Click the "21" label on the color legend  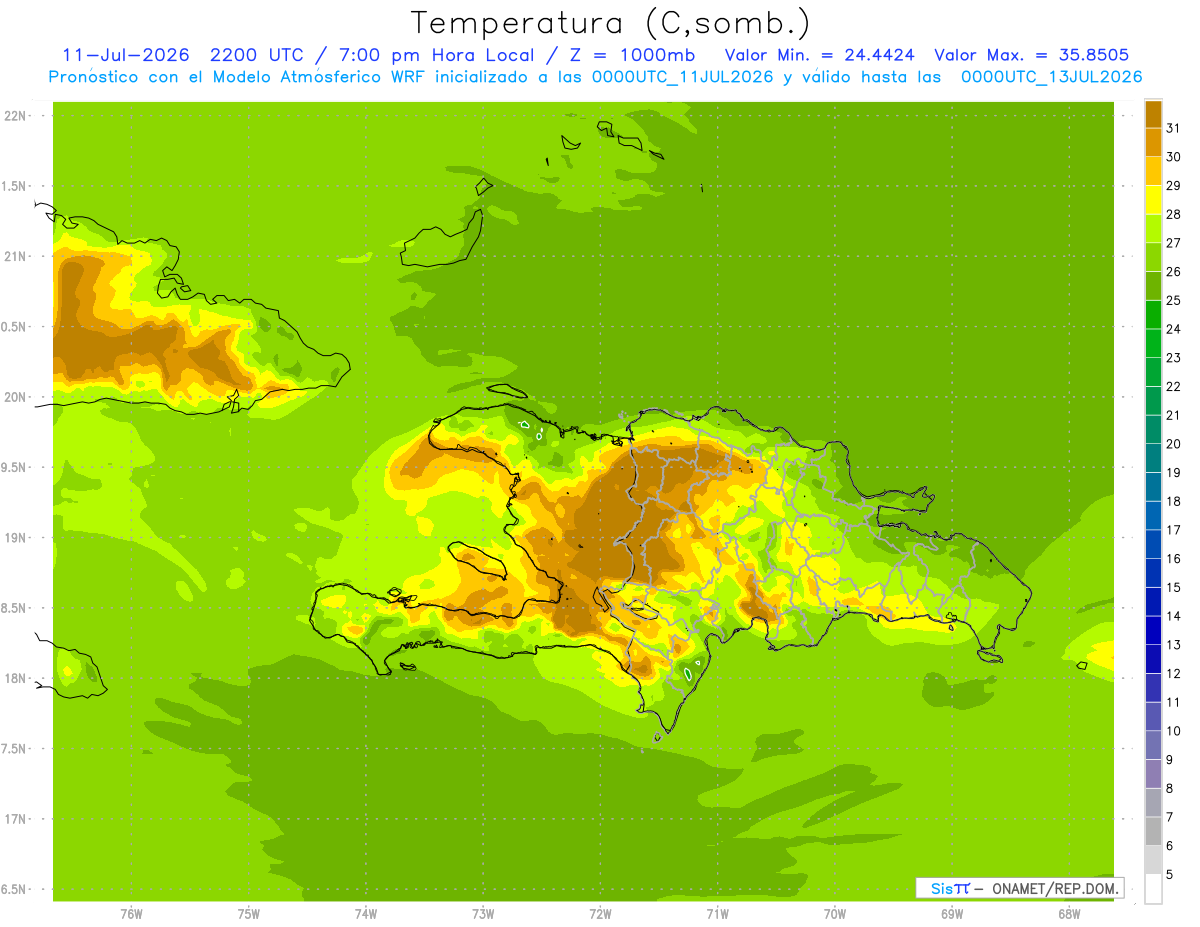[x=1173, y=415]
